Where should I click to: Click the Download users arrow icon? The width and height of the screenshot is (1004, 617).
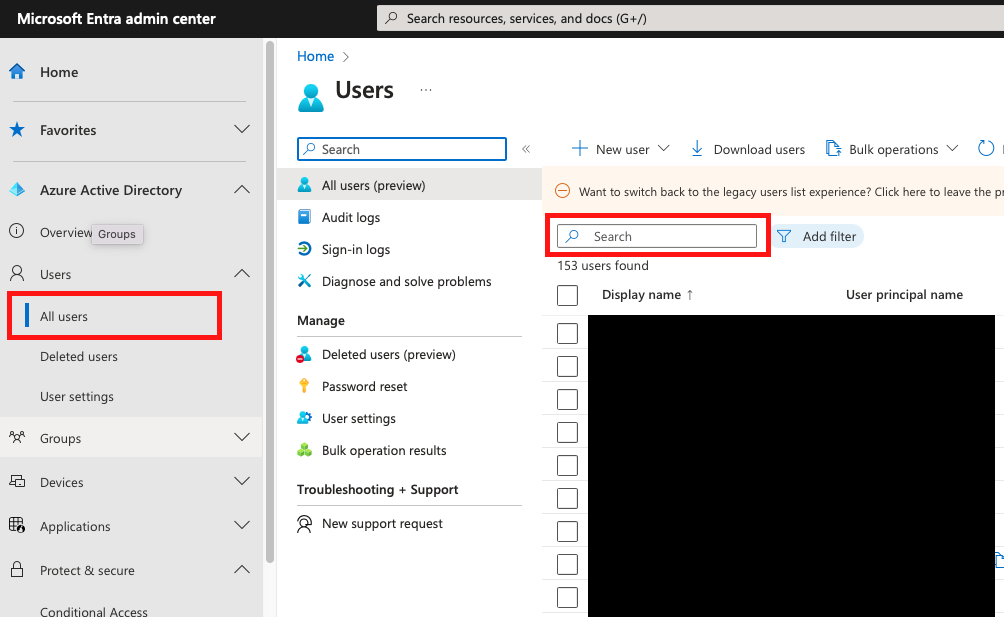coord(697,149)
